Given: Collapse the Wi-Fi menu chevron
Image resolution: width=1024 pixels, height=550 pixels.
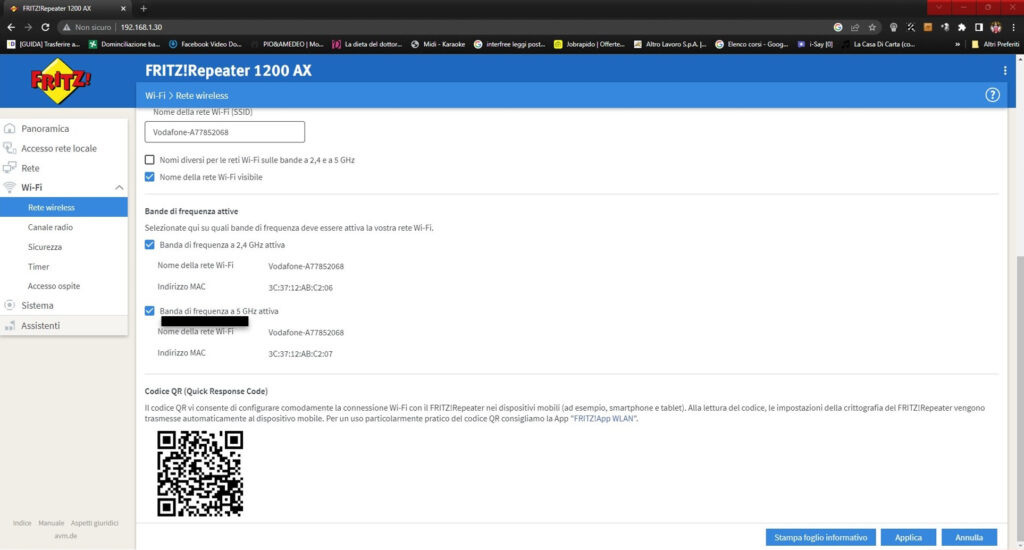Looking at the screenshot, I should pos(119,187).
